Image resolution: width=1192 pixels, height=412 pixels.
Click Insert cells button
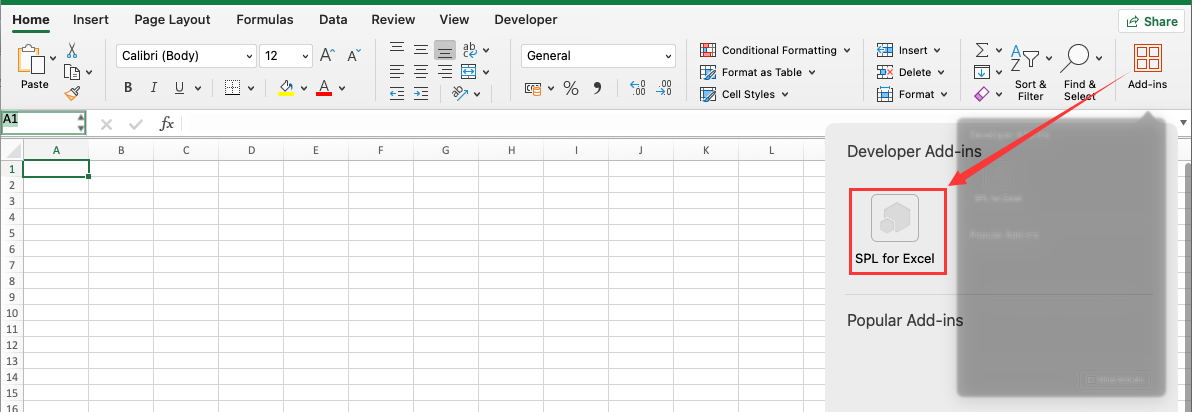(908, 50)
